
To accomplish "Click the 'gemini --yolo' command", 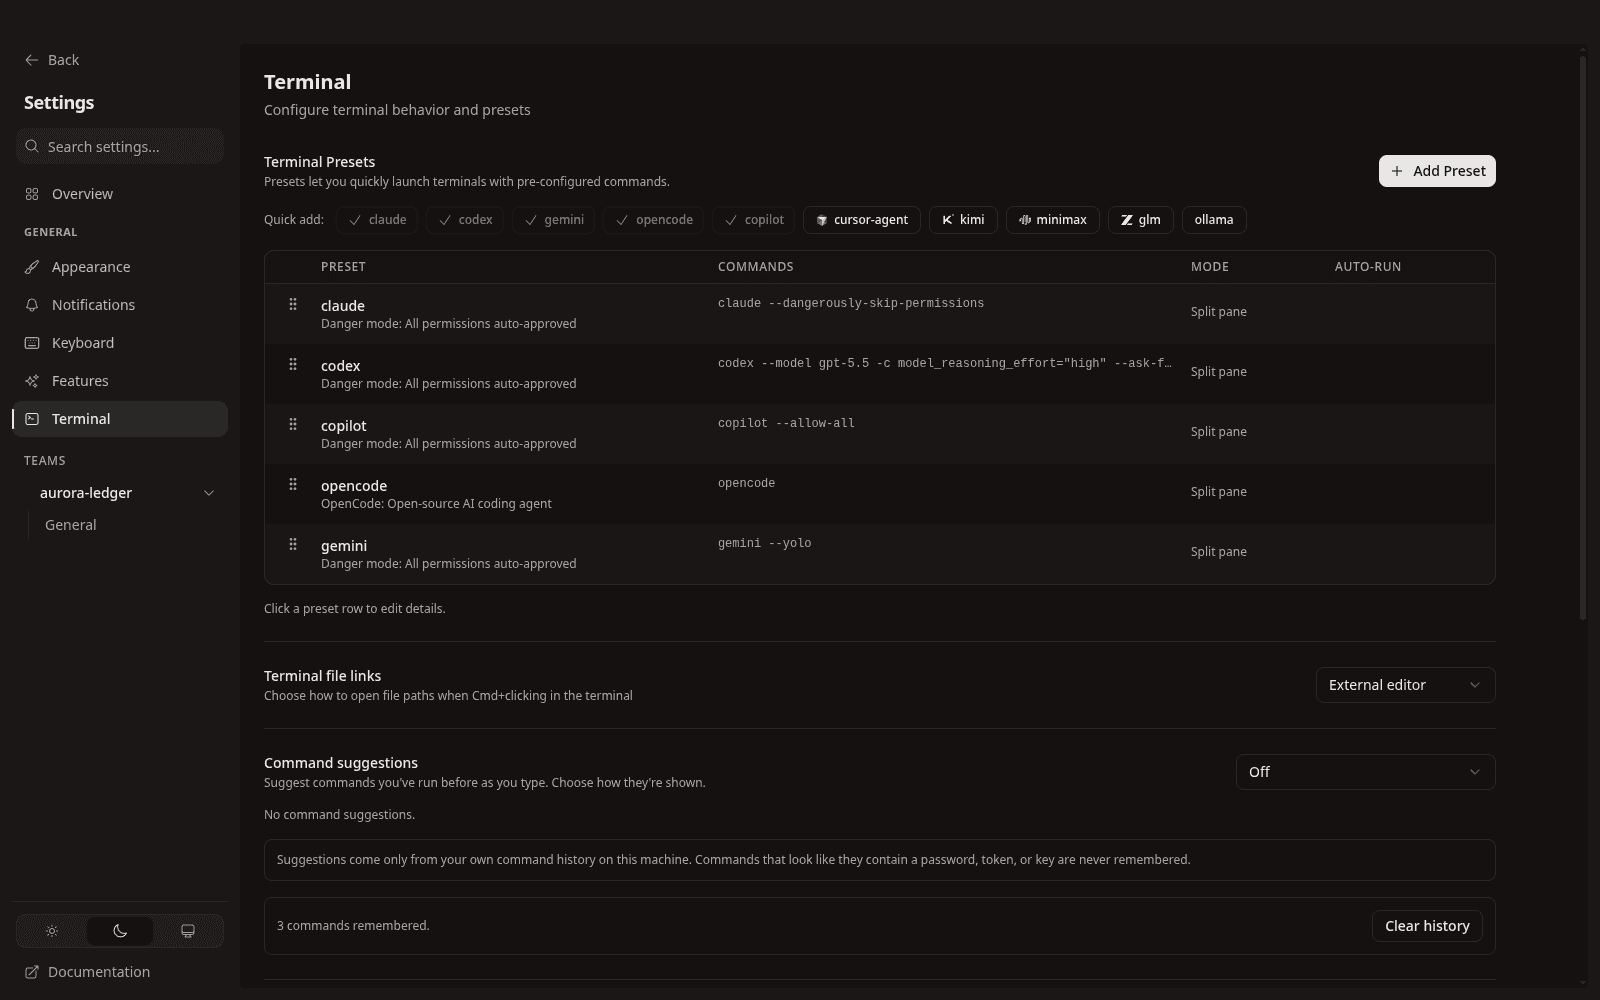I will click(x=765, y=543).
